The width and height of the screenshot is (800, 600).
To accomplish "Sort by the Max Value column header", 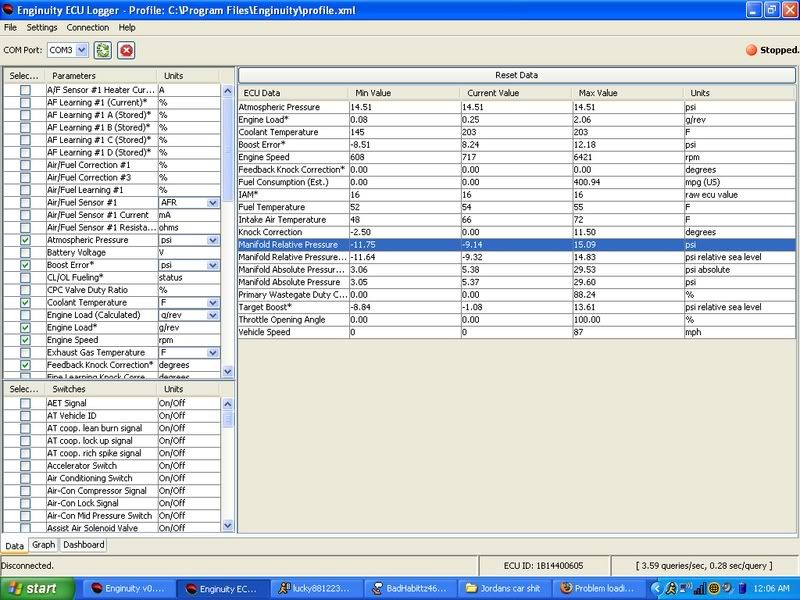I will coord(628,93).
